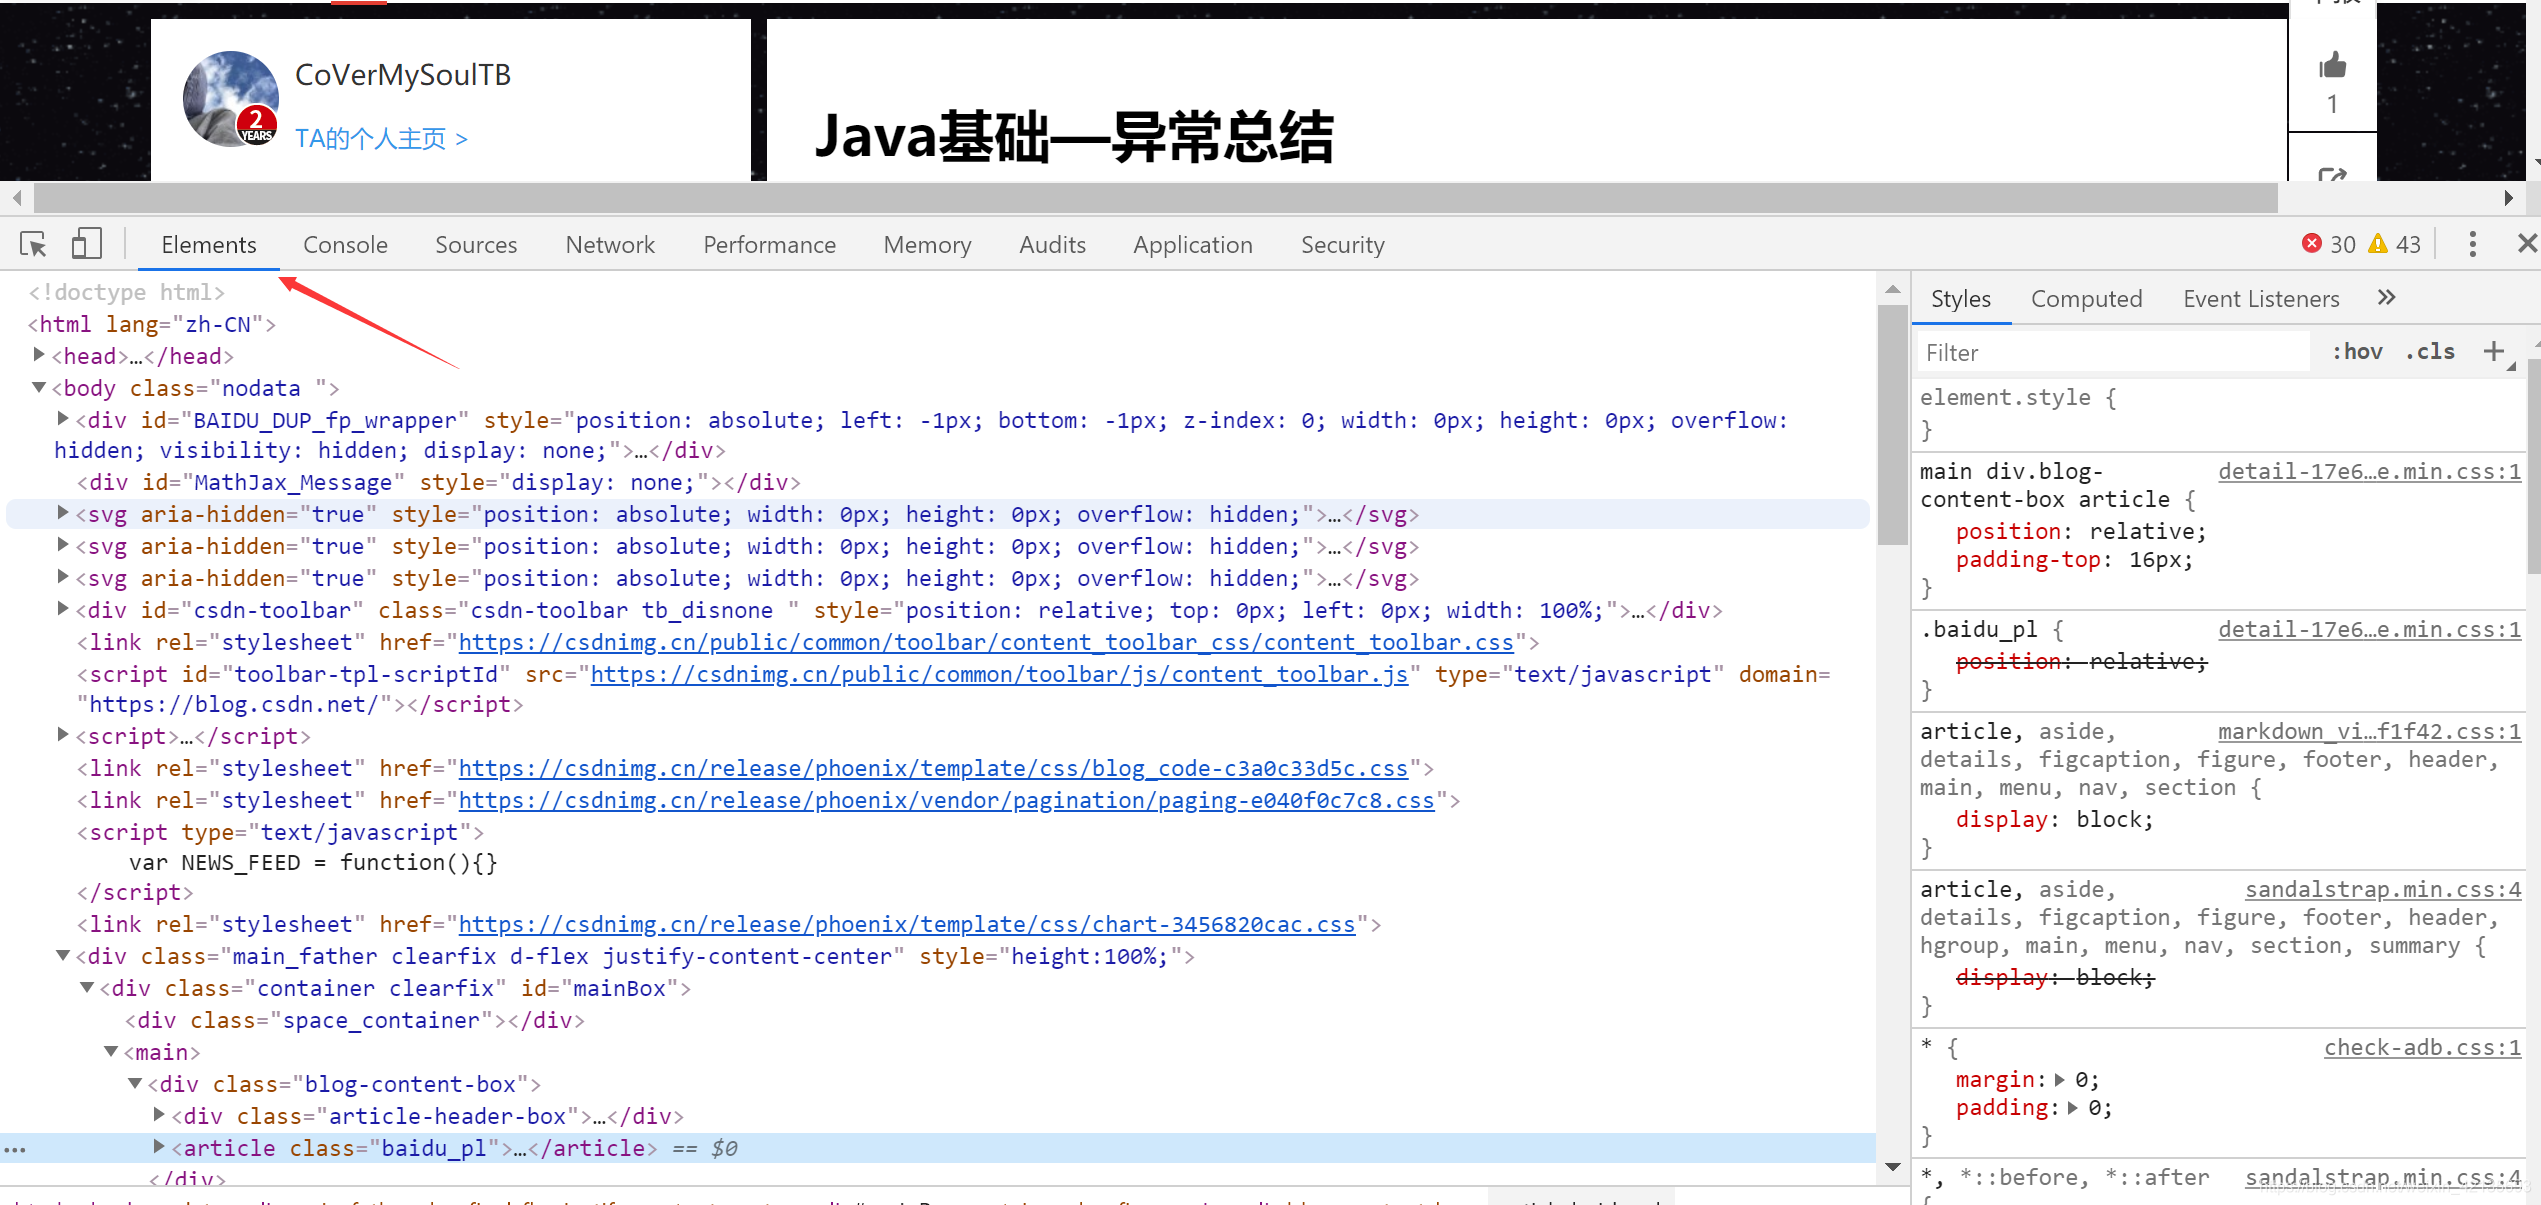Collapse the main_father div node
Screen dimensions: 2541x1205
point(62,955)
